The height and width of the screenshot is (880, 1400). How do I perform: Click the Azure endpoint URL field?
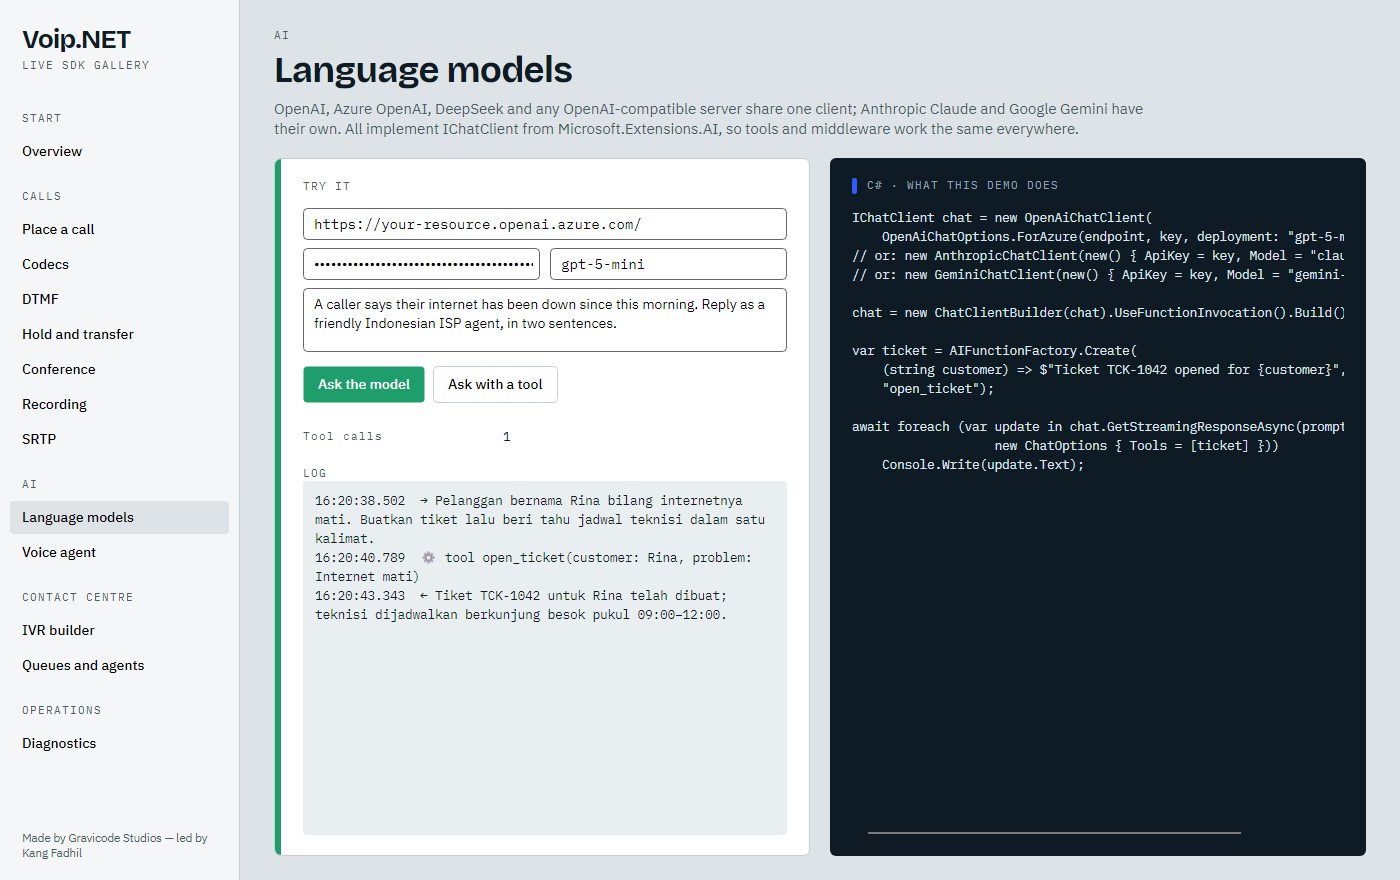point(545,224)
